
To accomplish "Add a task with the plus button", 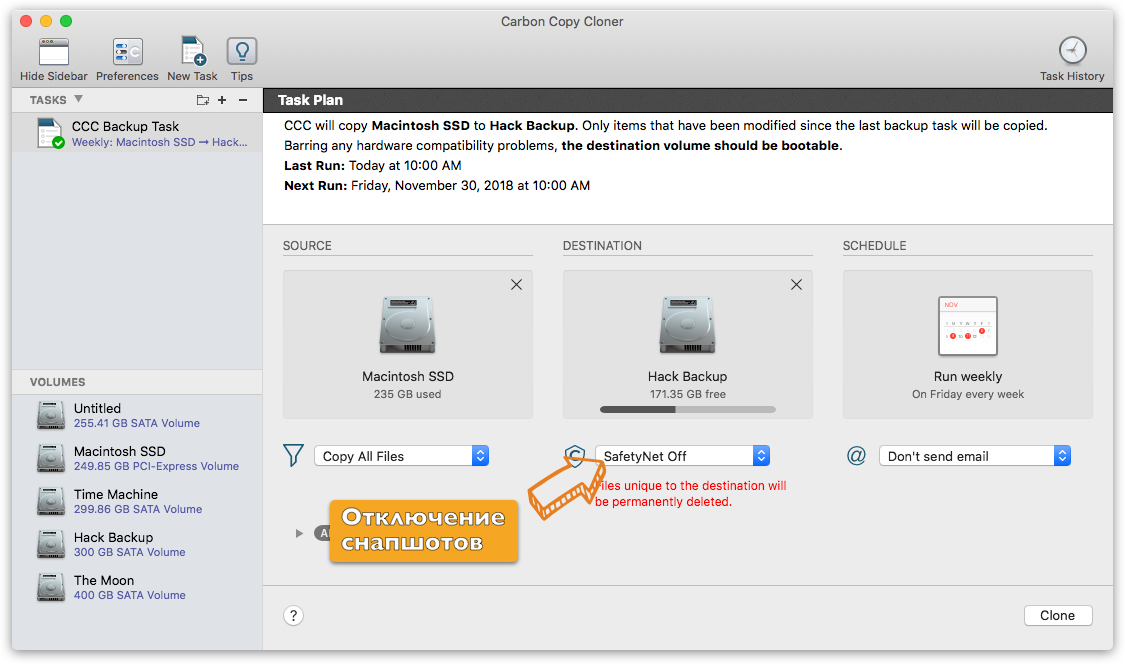I will point(222,100).
